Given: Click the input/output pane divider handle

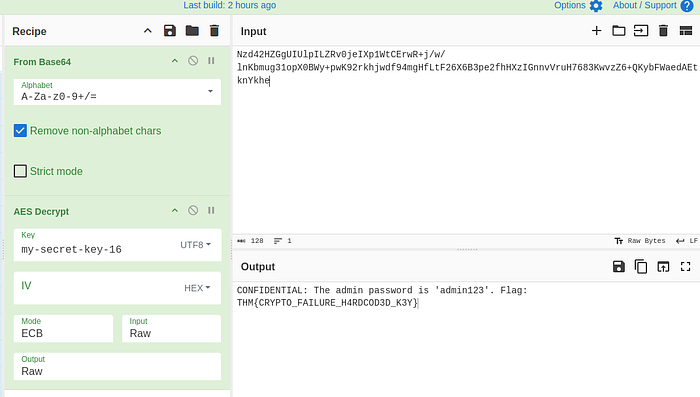Looking at the screenshot, I should tap(467, 249).
